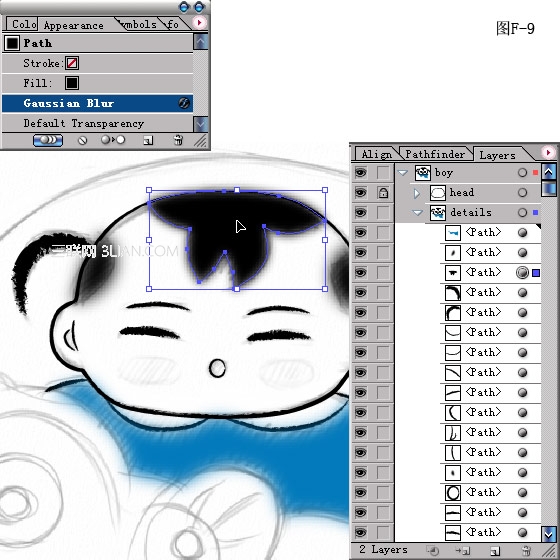Viewport: 560px width, 560px height.
Task: Open Layers panel flyout menu
Action: [548, 153]
